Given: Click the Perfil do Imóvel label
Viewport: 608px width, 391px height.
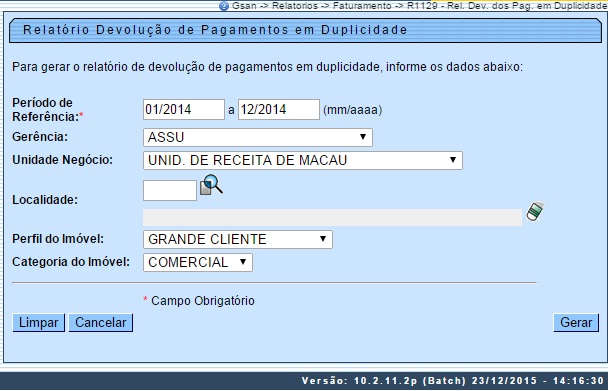Looking at the screenshot, I should point(58,239).
